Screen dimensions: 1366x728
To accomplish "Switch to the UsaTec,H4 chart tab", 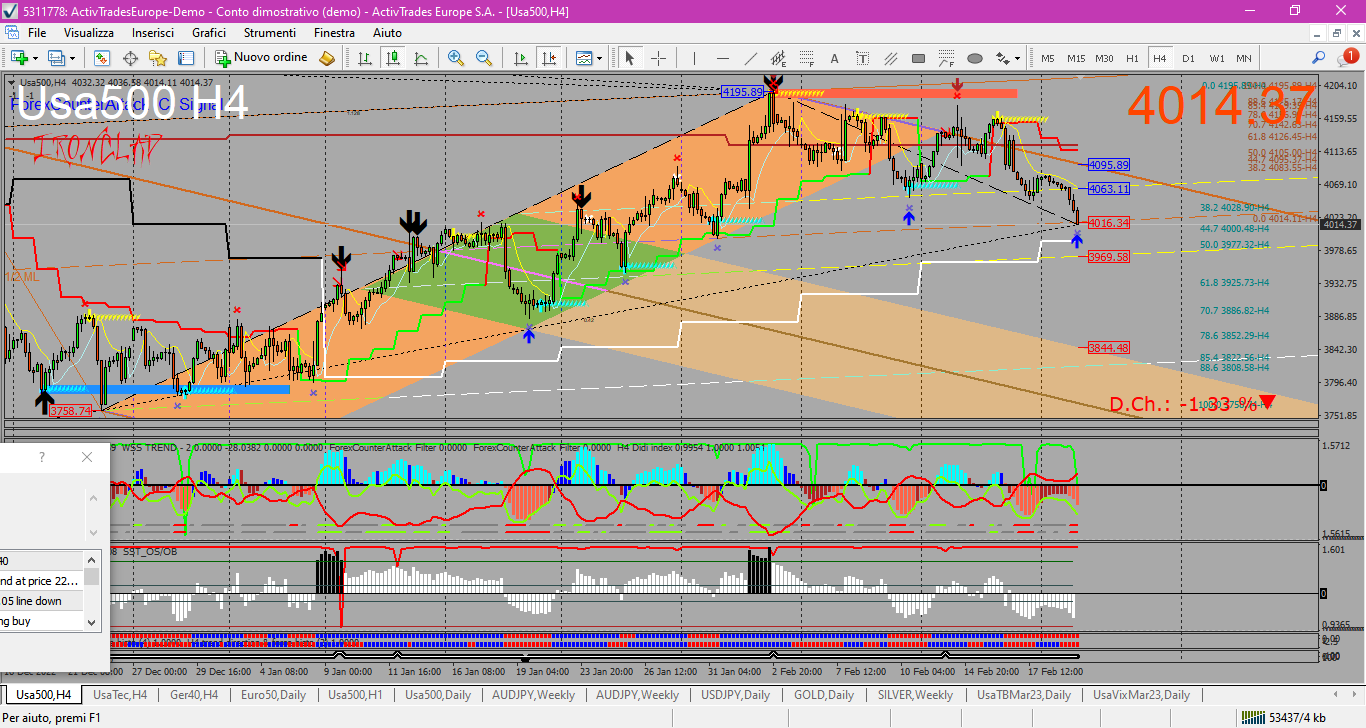I will click(x=120, y=695).
